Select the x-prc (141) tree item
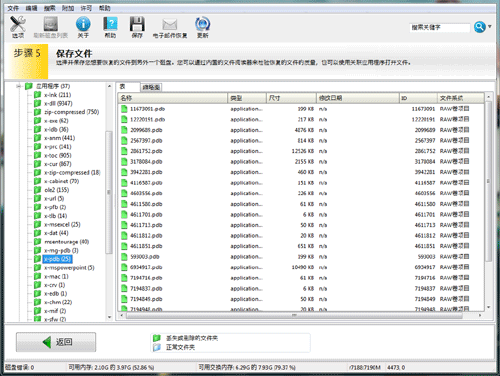This screenshot has width=500, height=376. click(57, 147)
